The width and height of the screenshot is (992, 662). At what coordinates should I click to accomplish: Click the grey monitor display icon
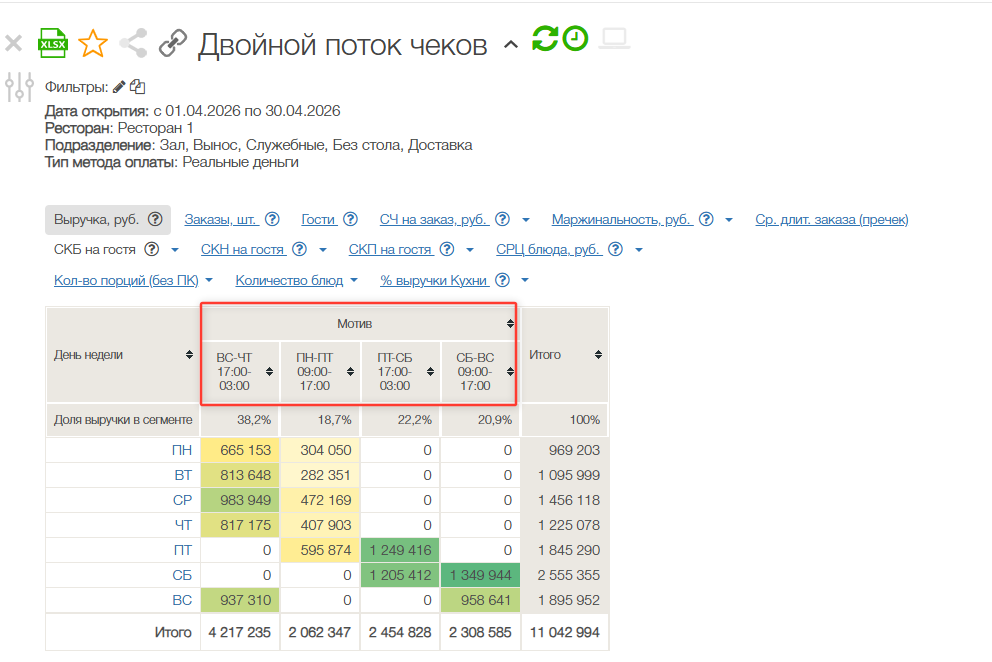[614, 39]
